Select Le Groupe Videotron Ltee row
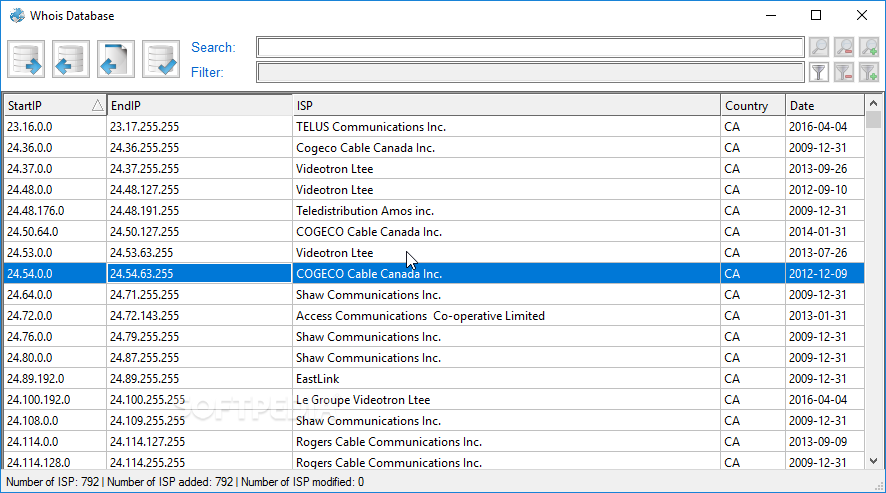This screenshot has width=886, height=493. coord(434,400)
